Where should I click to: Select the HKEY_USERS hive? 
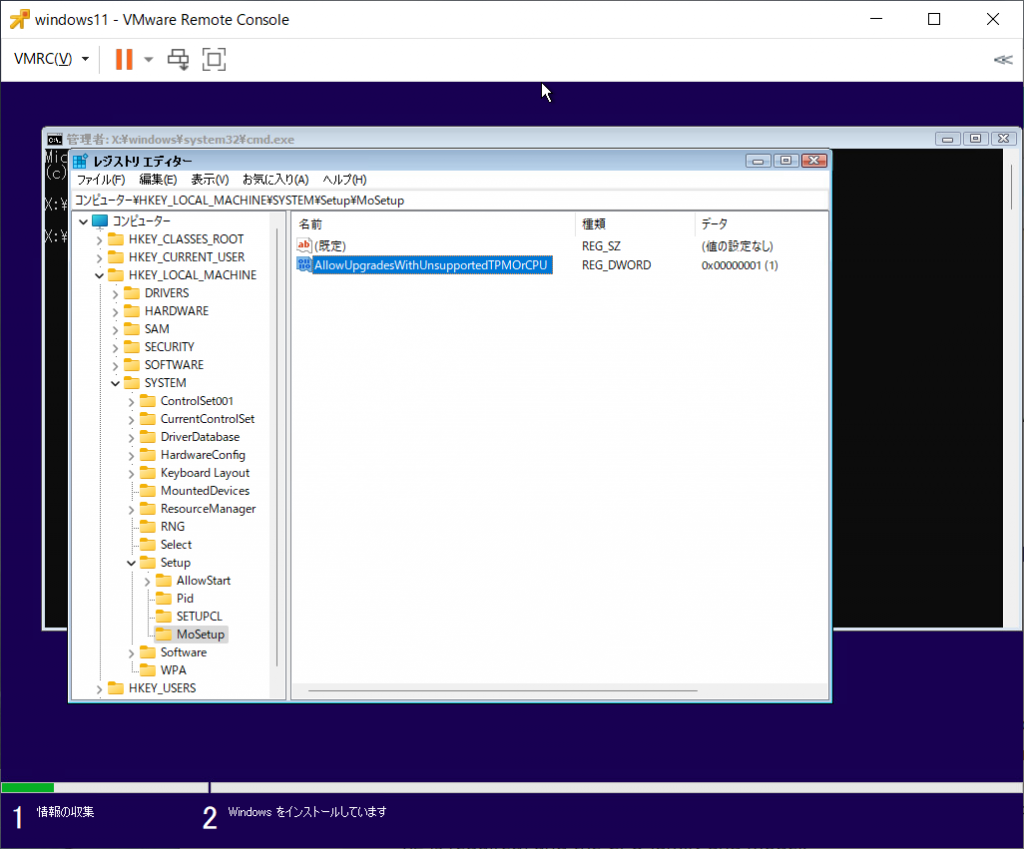162,688
